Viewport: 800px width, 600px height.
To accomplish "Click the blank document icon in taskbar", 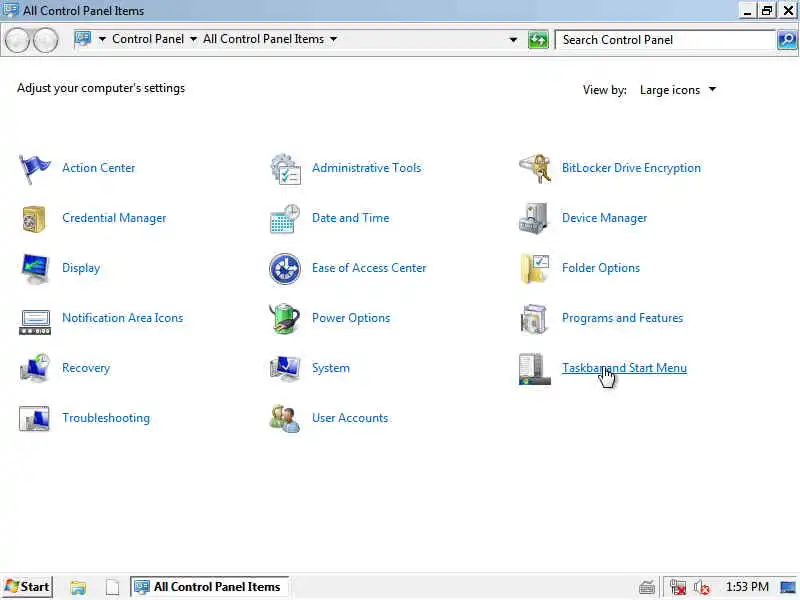I will coord(112,587).
